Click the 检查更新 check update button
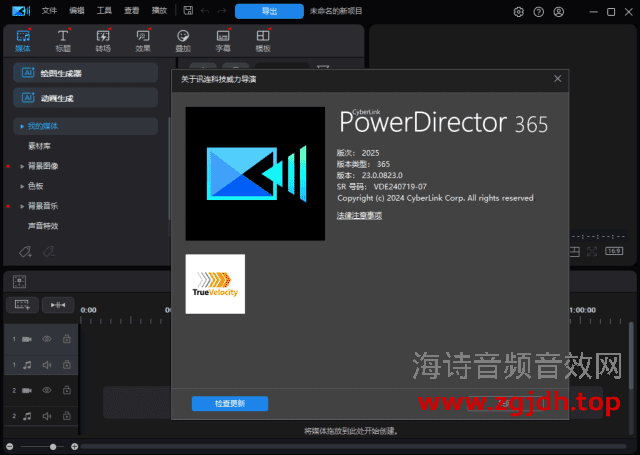This screenshot has height=455, width=640. (x=230, y=404)
